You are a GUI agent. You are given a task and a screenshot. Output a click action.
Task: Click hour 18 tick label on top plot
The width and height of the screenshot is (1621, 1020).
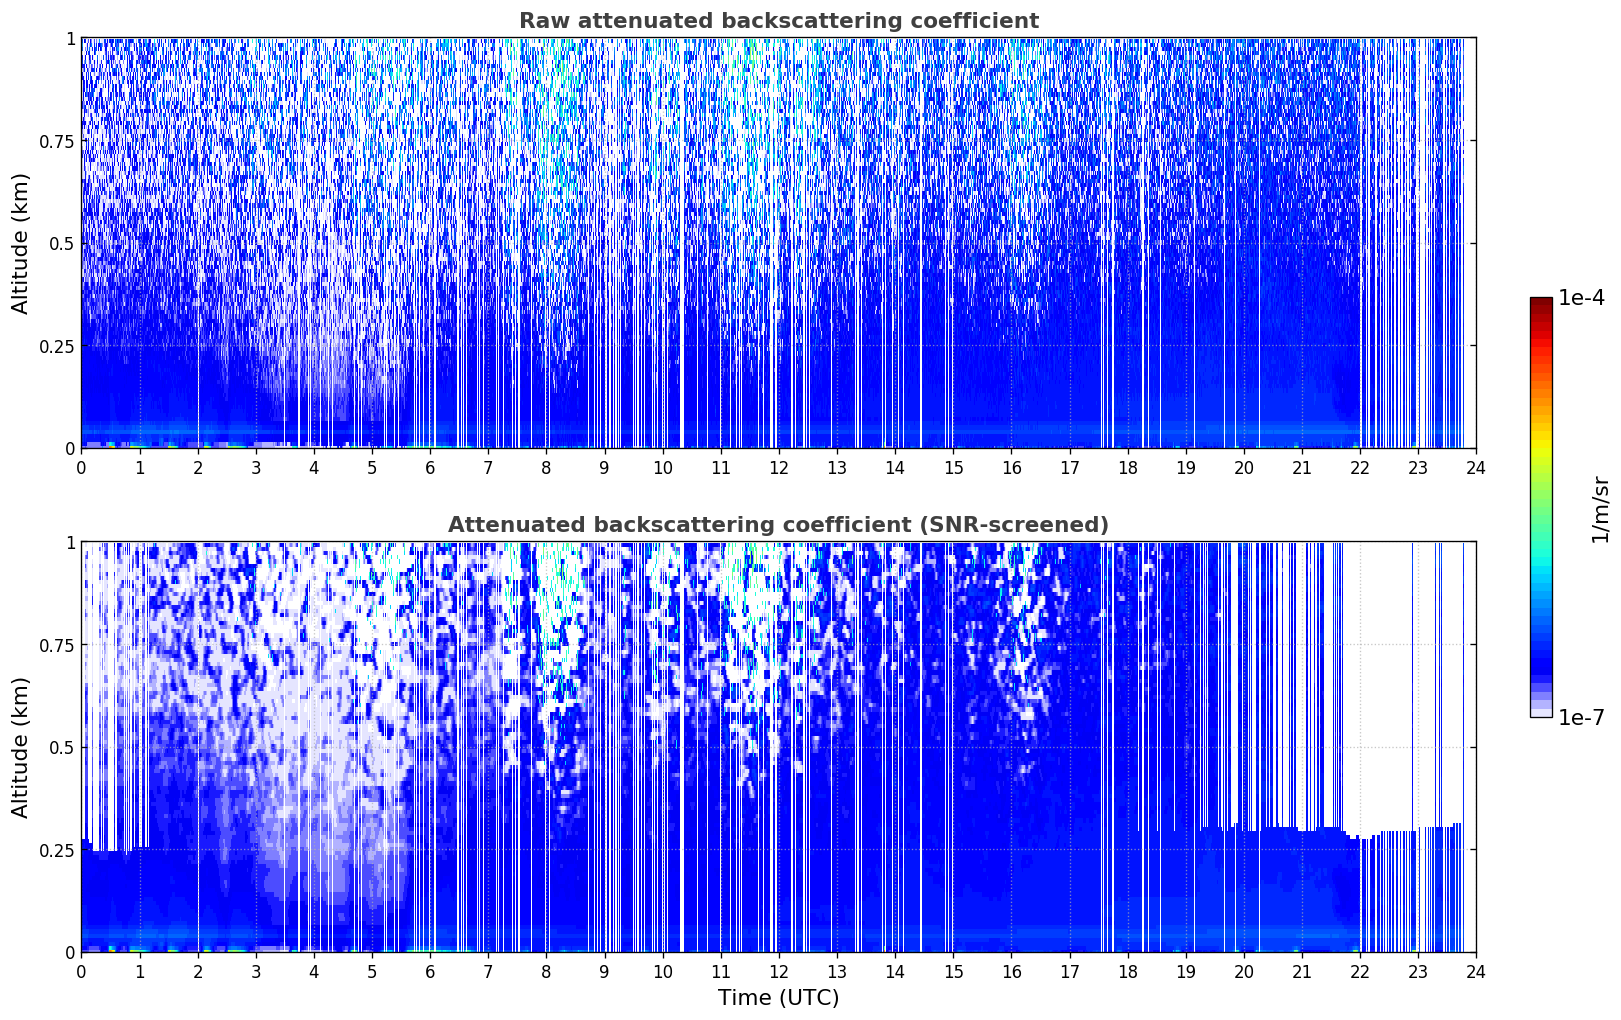click(1127, 467)
